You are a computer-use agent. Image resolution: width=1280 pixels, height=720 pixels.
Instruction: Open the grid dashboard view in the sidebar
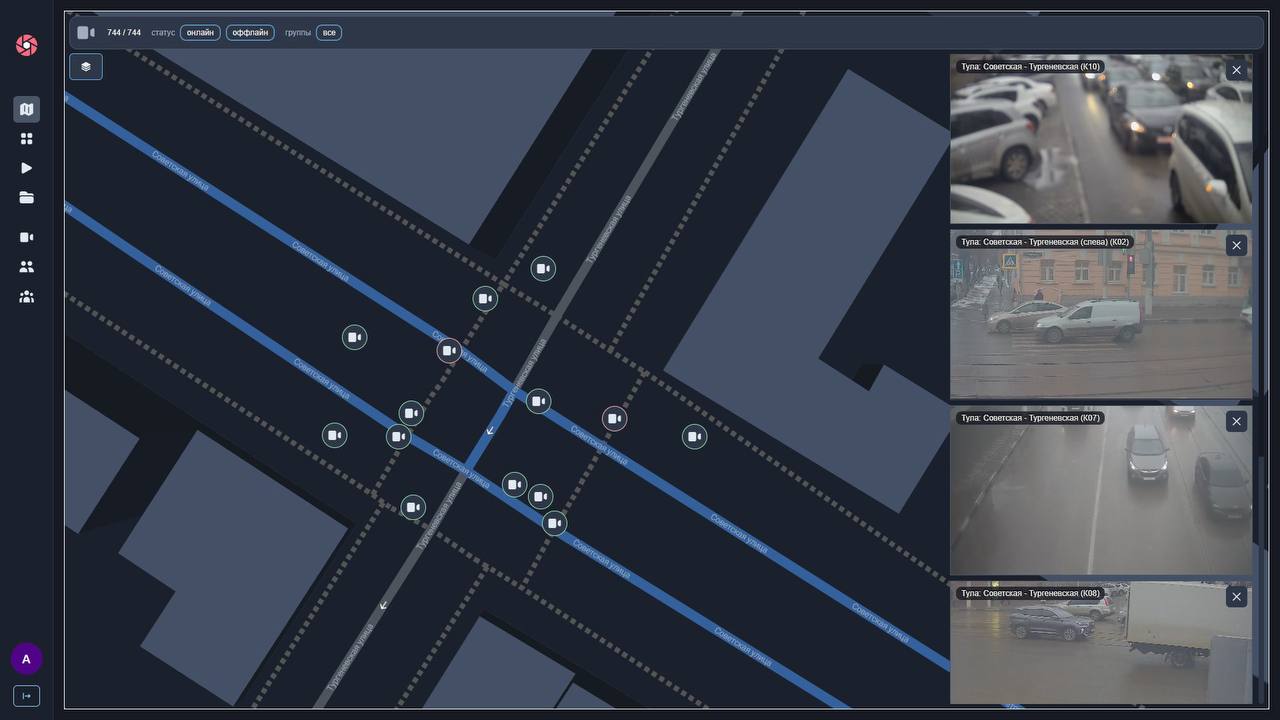[x=27, y=139]
